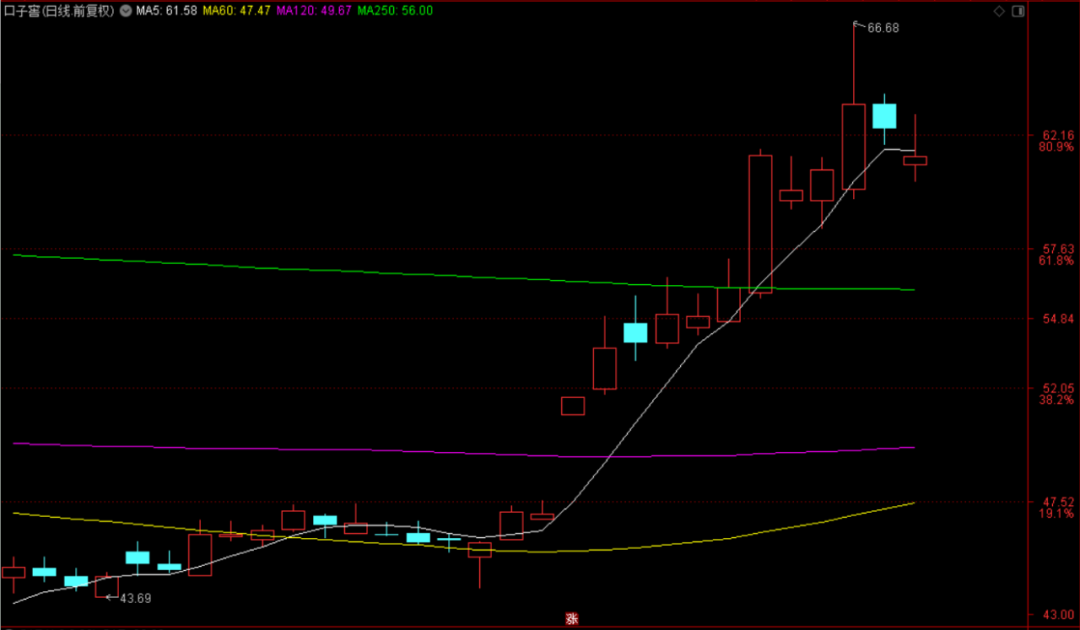The height and width of the screenshot is (630, 1080).
Task: Select the yellow MA60: 47.47 label
Action: pyautogui.click(x=236, y=11)
